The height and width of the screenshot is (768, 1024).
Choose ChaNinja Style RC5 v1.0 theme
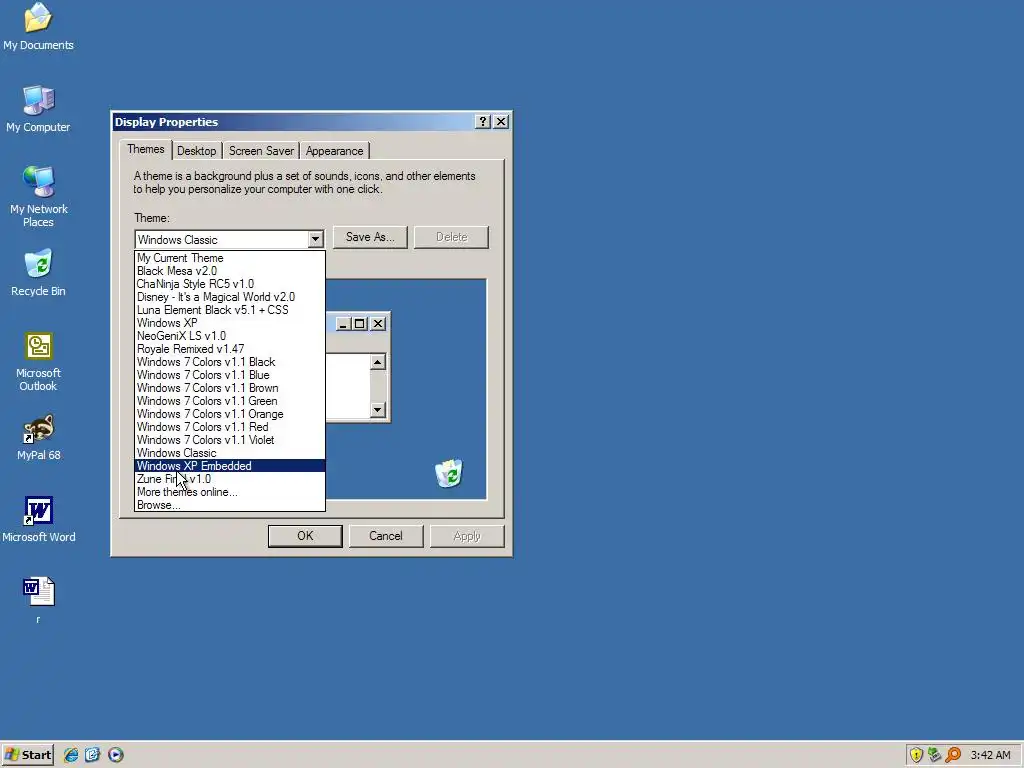click(x=230, y=284)
